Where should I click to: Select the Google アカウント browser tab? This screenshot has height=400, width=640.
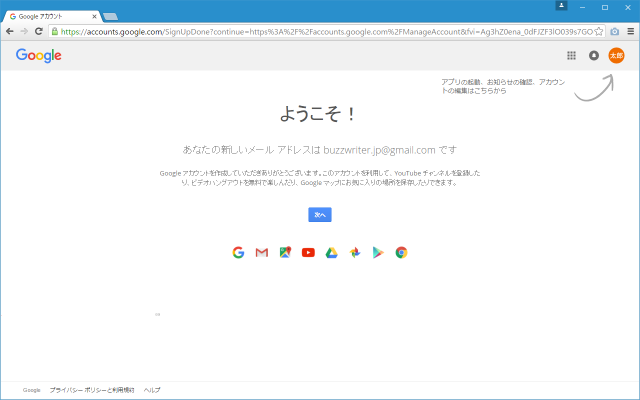coord(50,17)
